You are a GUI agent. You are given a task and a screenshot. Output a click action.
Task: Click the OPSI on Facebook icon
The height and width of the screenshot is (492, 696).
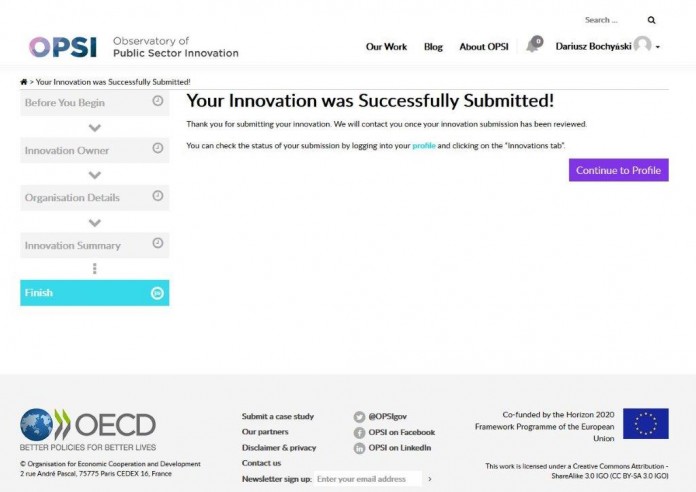359,433
